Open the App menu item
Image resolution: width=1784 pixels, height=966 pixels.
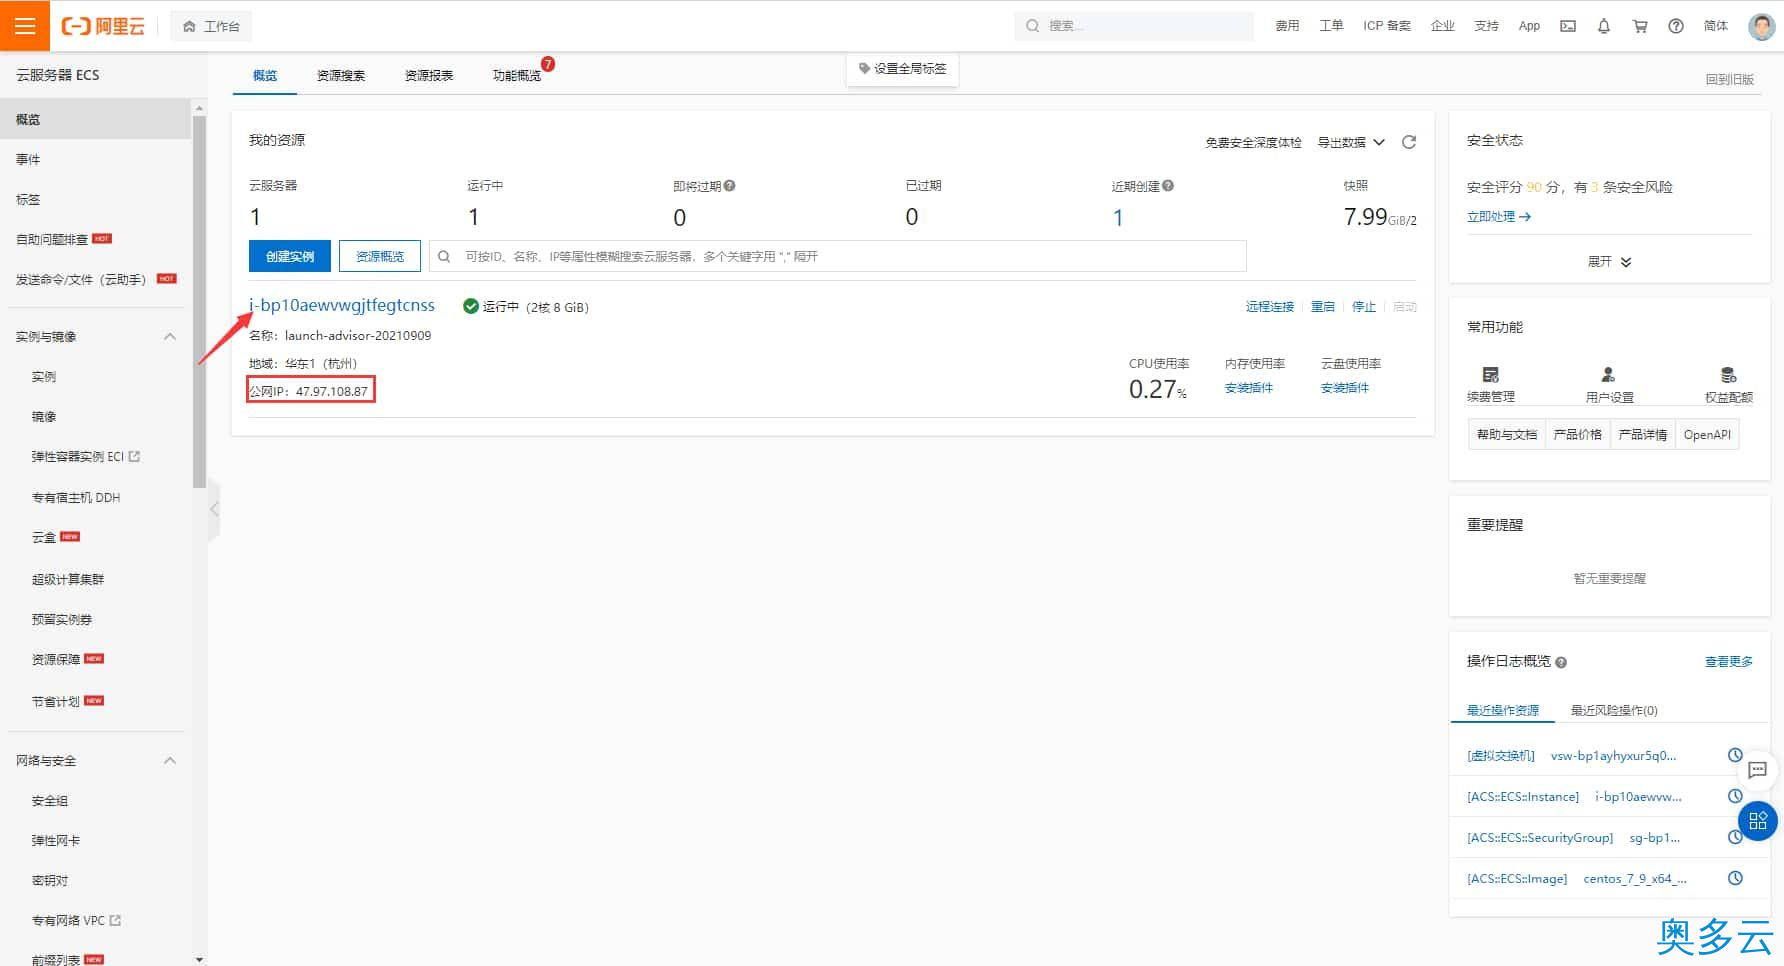[x=1529, y=26]
